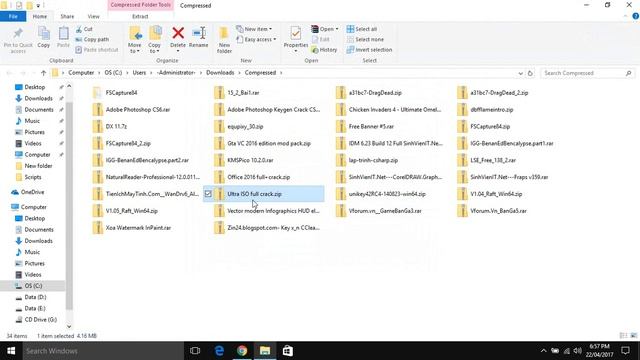640x360 pixels.
Task: Click Invert selection
Action: pyautogui.click(x=369, y=50)
